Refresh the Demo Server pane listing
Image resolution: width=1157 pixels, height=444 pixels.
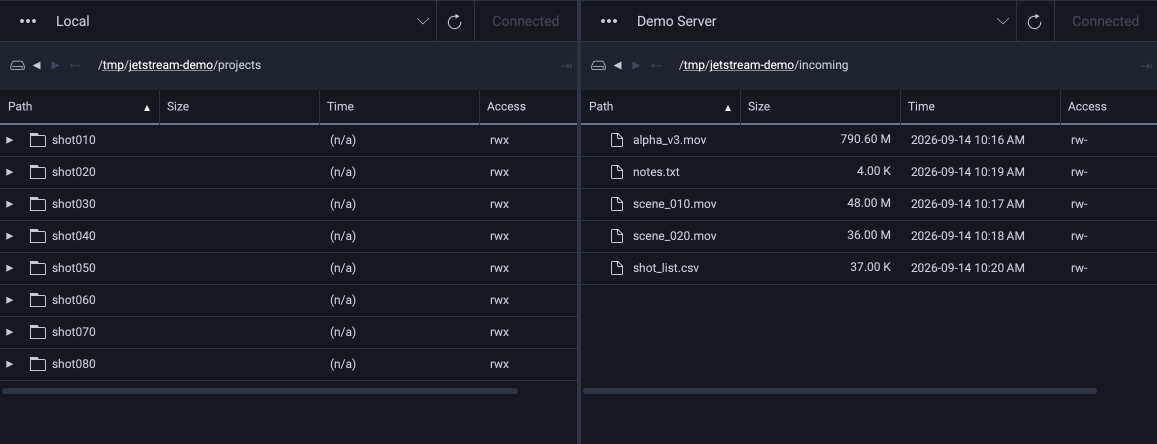(1035, 21)
